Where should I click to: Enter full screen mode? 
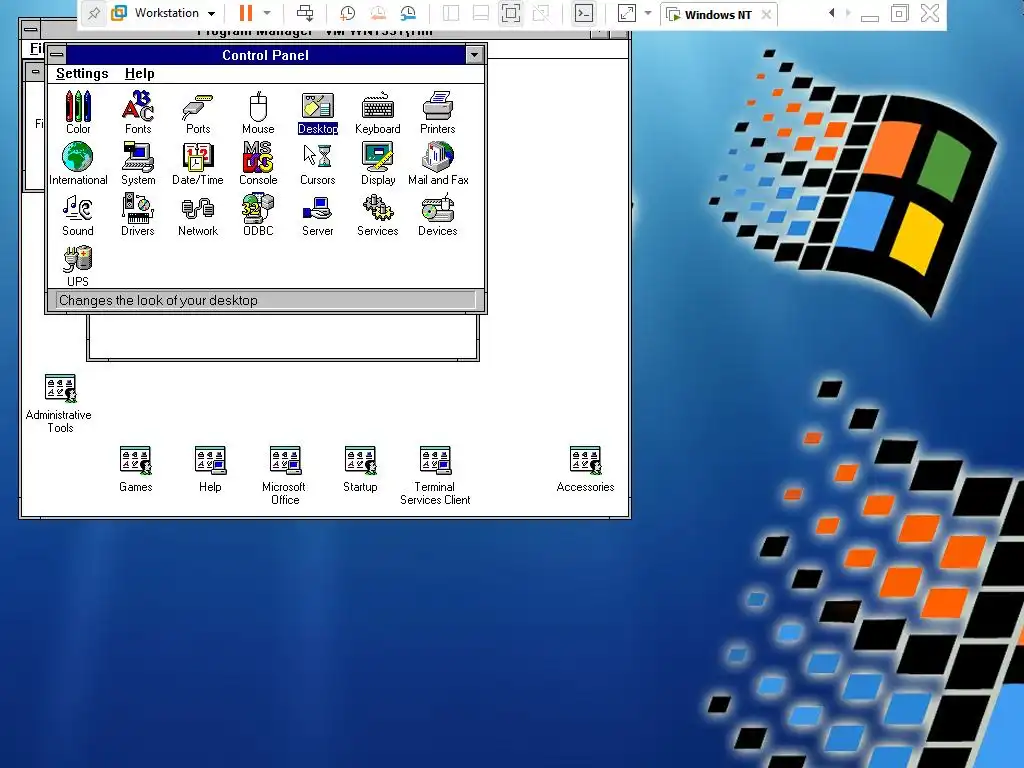pyautogui.click(x=511, y=13)
